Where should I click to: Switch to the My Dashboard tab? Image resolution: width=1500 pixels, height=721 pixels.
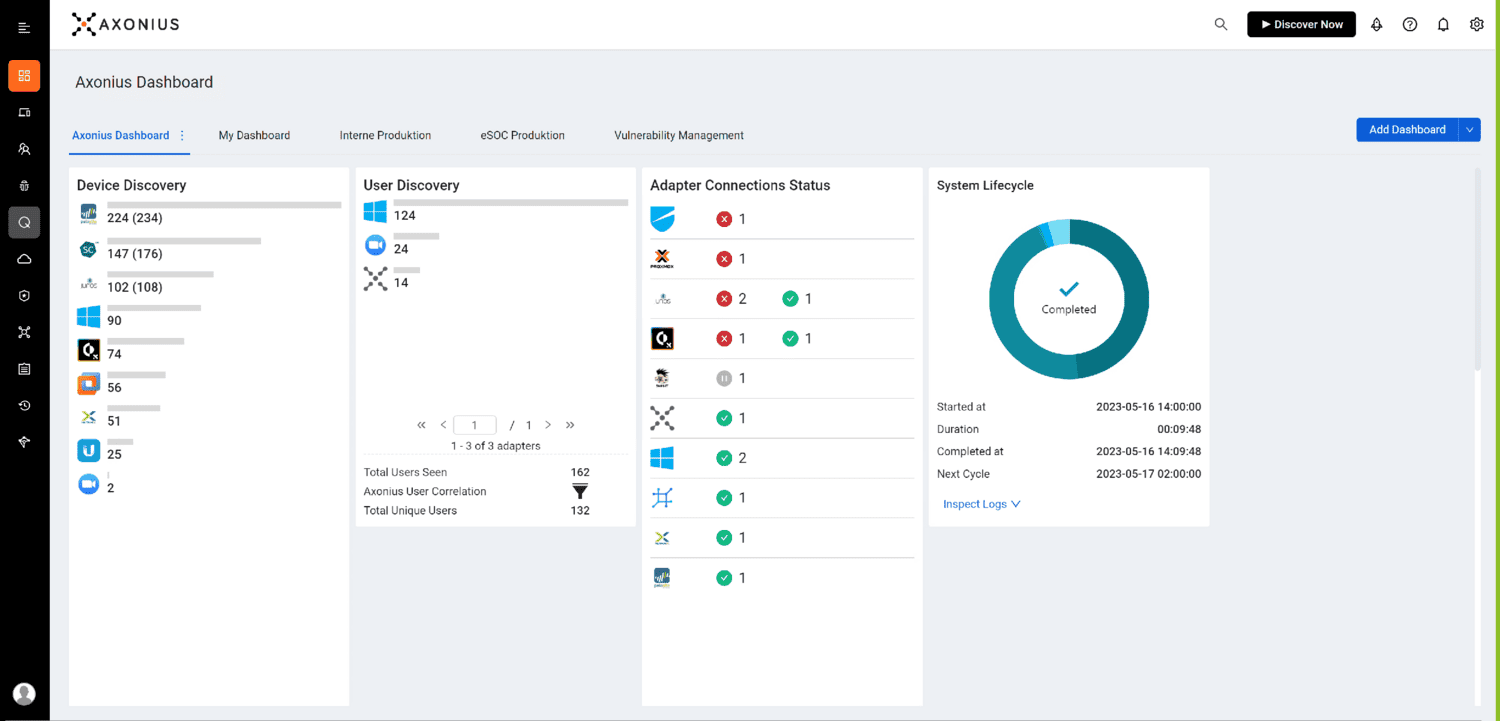pyautogui.click(x=254, y=135)
